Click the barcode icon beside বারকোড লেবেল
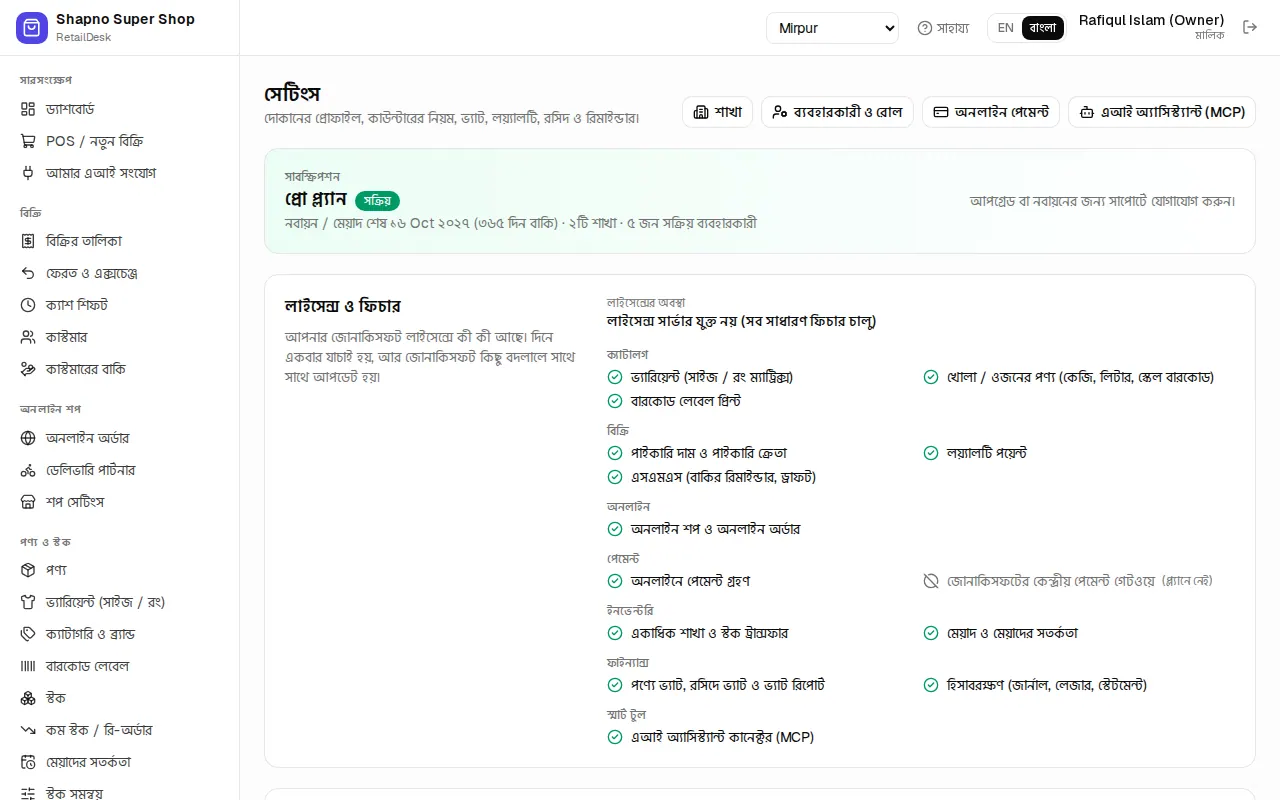Screen dimensions: 1280x800 tap(28, 666)
